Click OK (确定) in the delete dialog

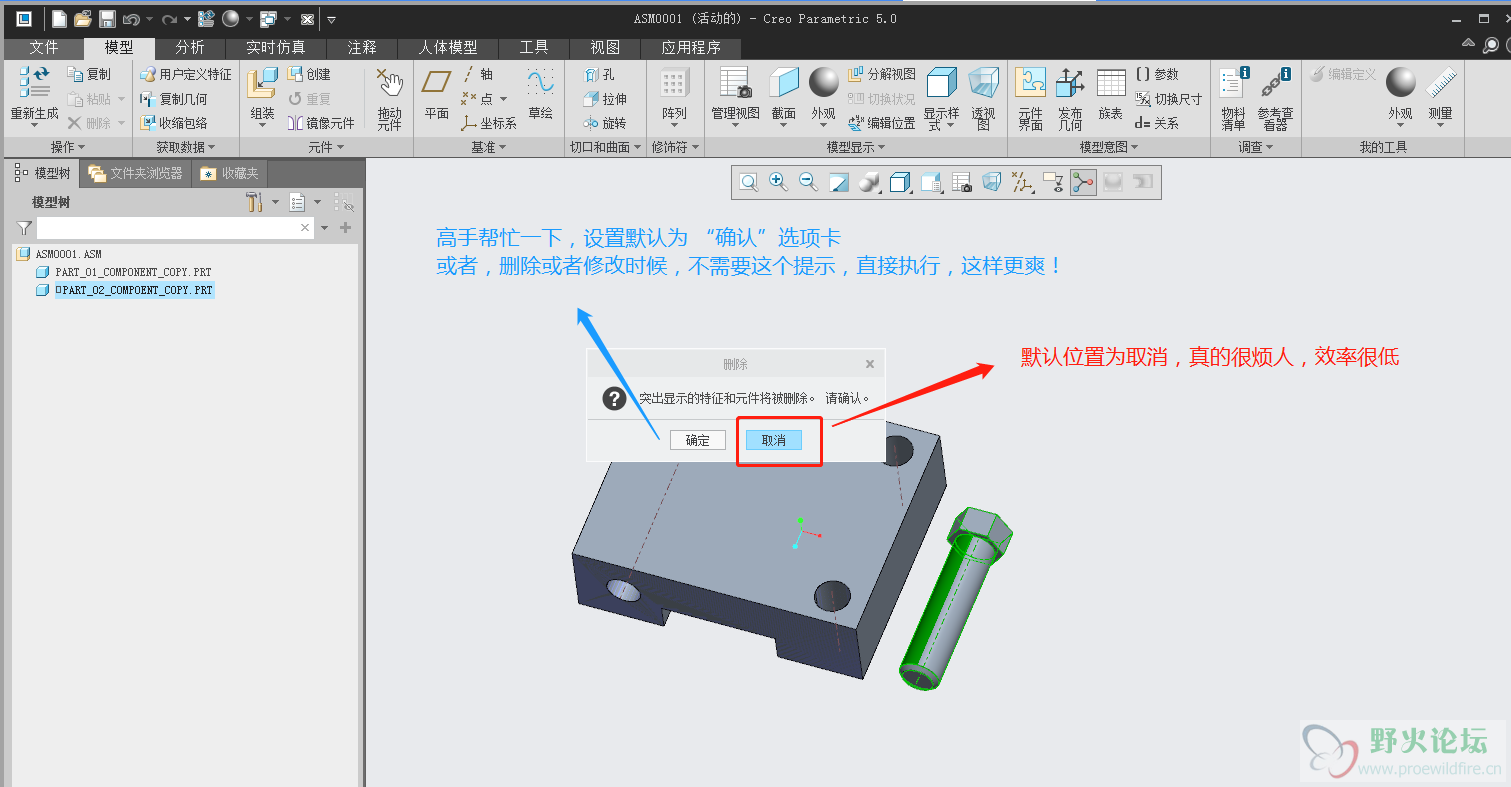698,440
